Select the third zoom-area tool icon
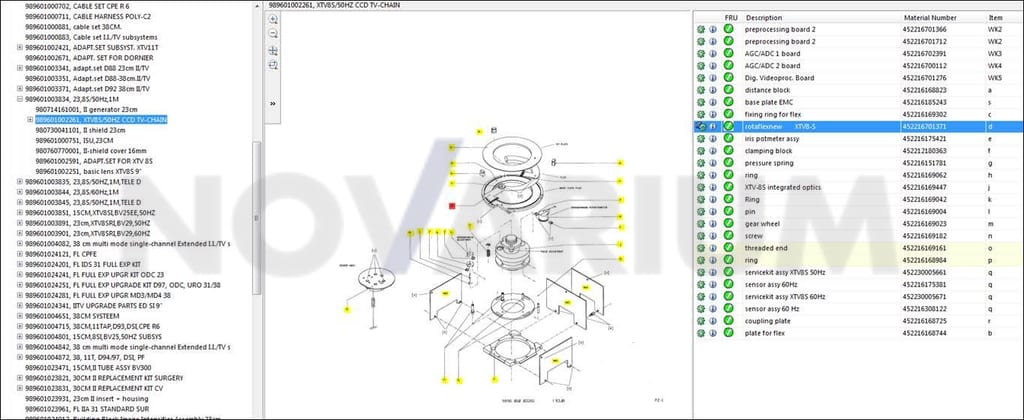Screen dimensions: 1024x420 click(273, 51)
